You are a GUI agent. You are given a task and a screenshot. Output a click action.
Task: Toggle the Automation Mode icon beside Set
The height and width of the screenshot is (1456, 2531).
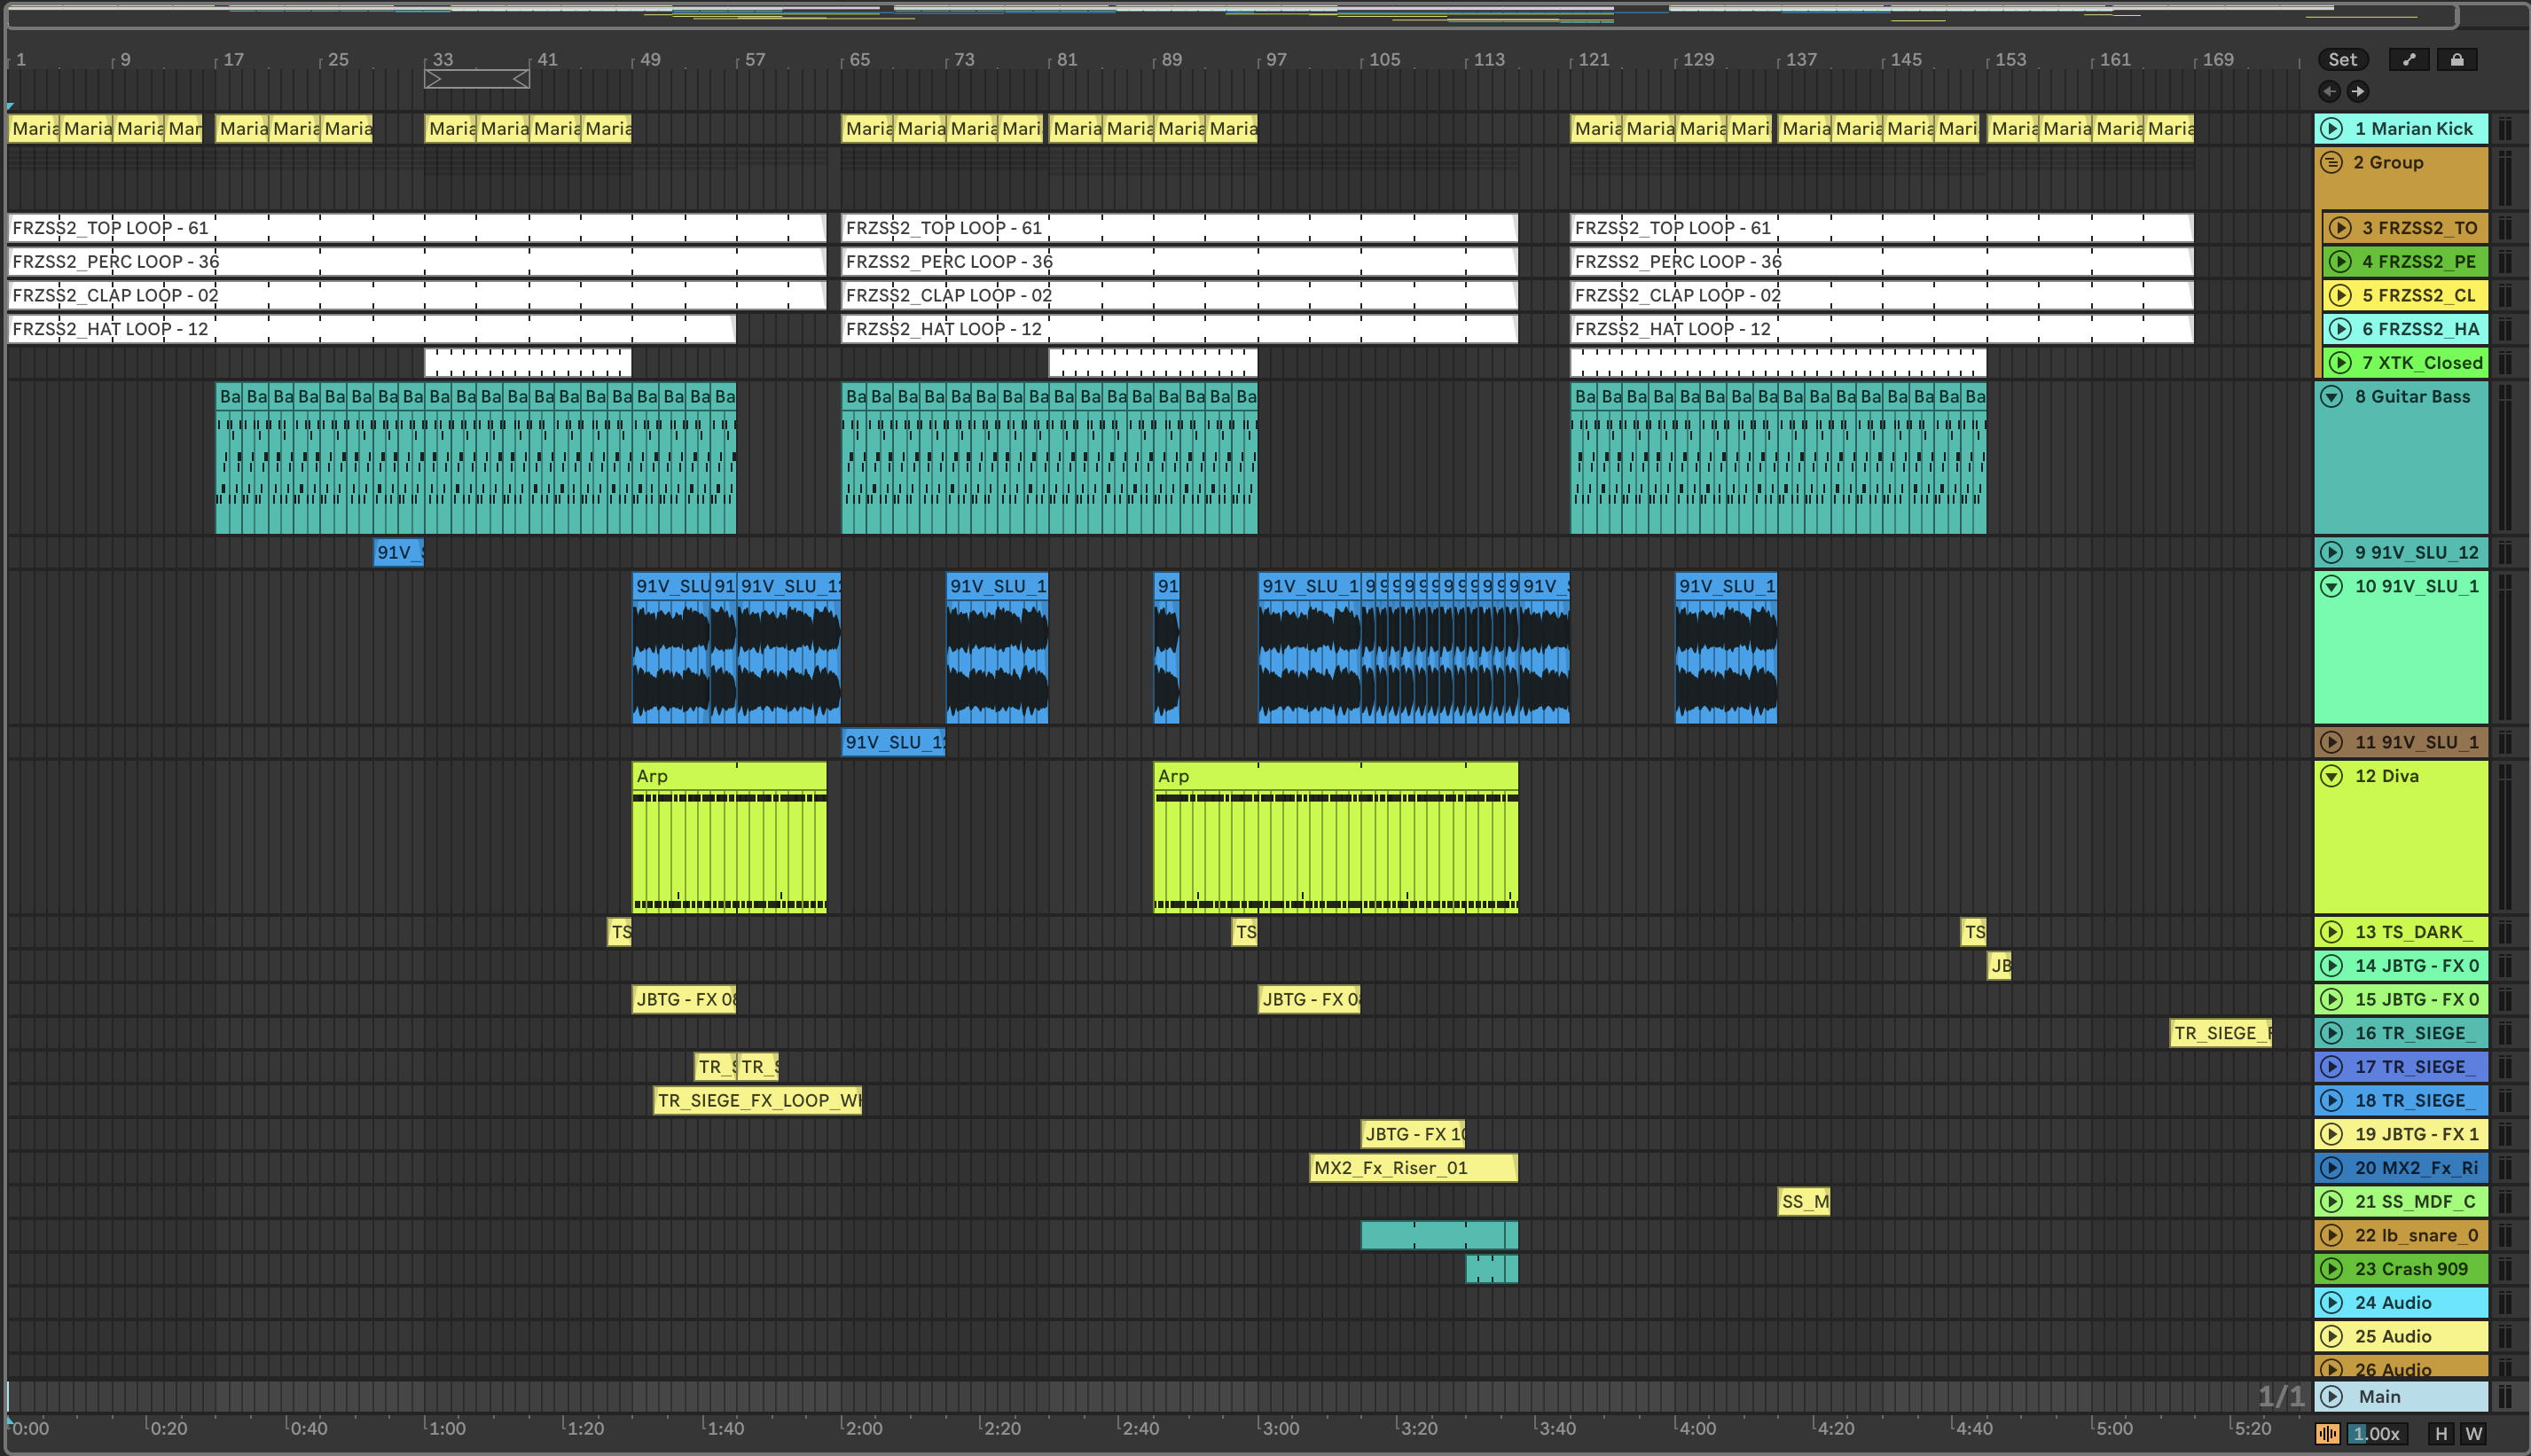click(2408, 59)
